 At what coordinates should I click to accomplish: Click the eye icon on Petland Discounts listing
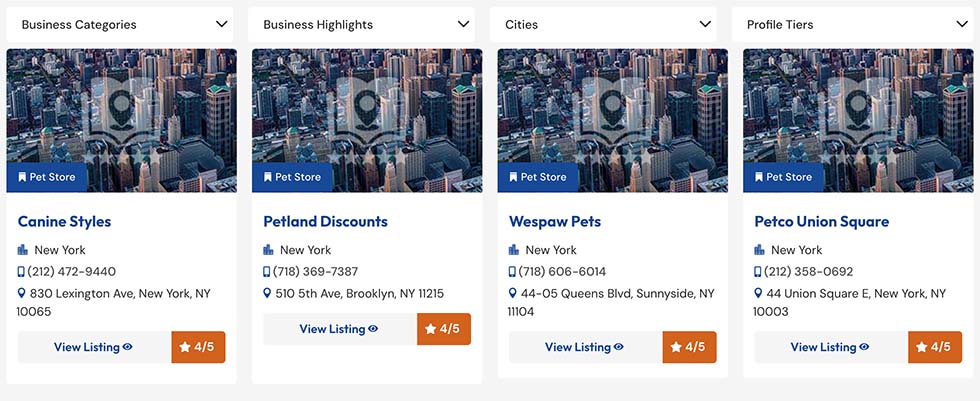click(x=373, y=329)
